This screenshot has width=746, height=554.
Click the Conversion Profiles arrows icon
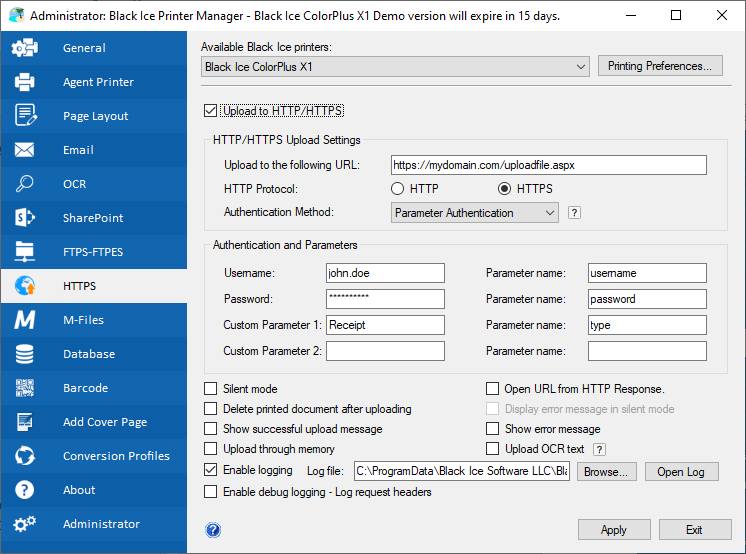[x=24, y=455]
